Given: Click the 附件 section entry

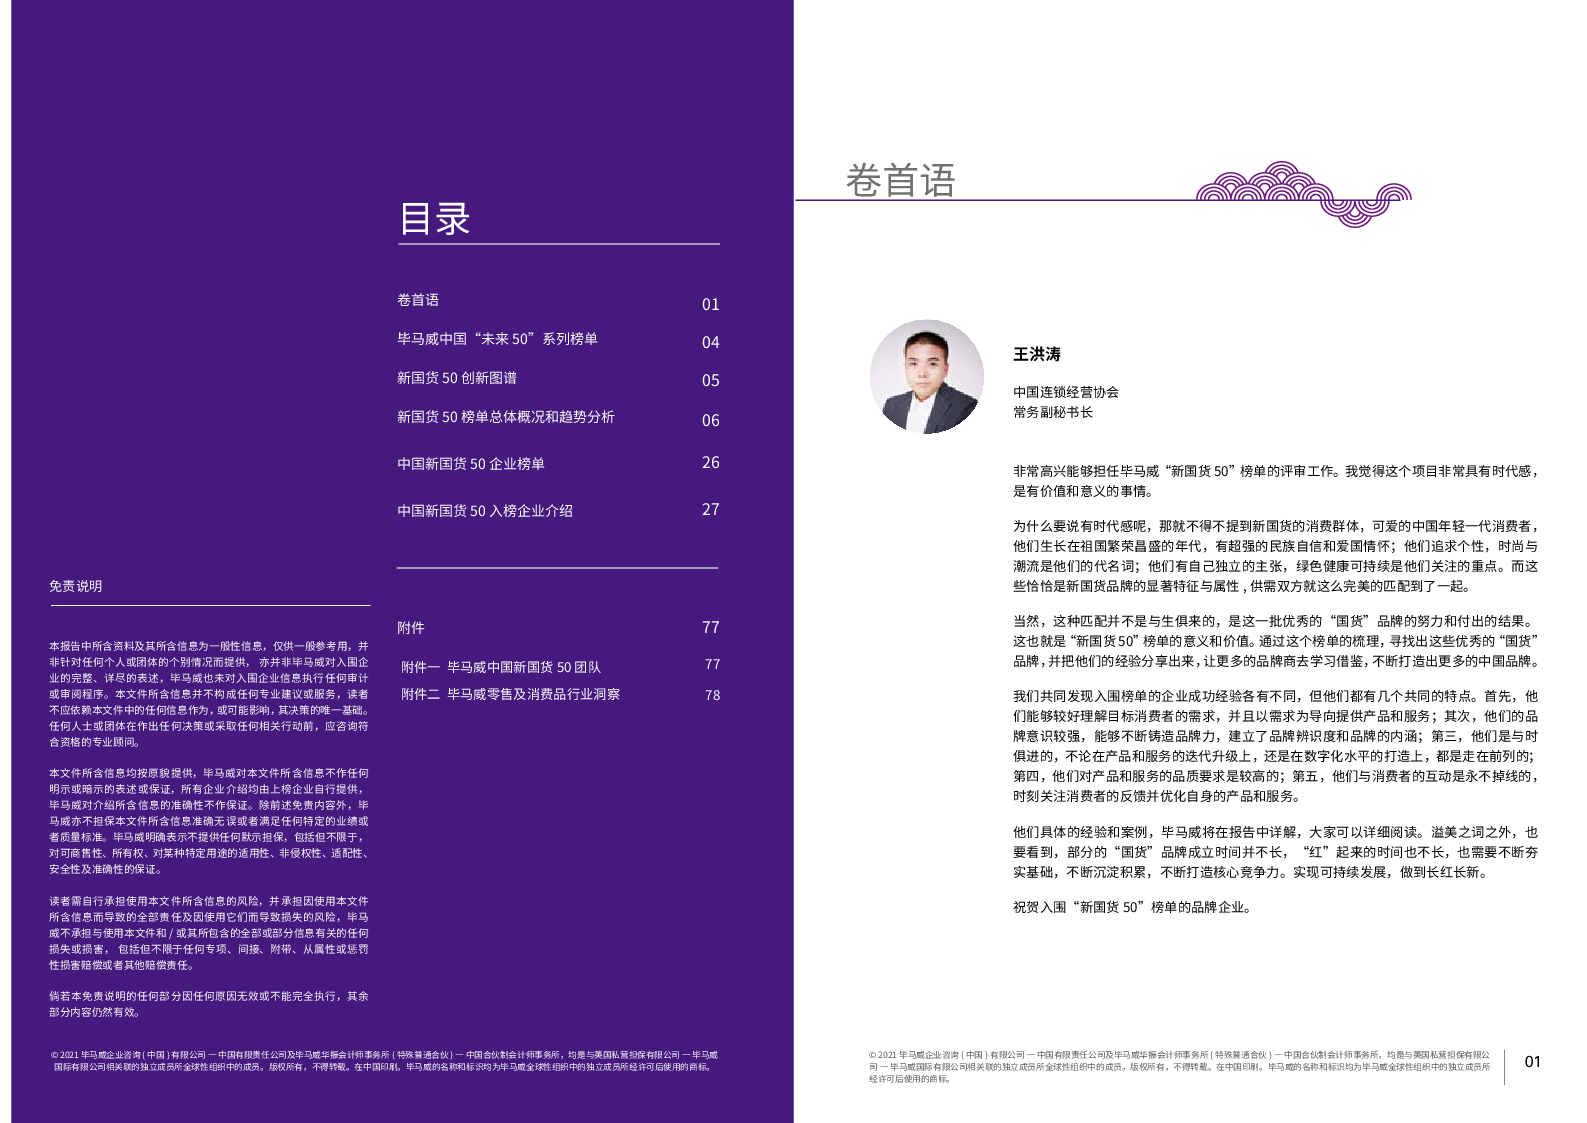Looking at the screenshot, I should 410,628.
